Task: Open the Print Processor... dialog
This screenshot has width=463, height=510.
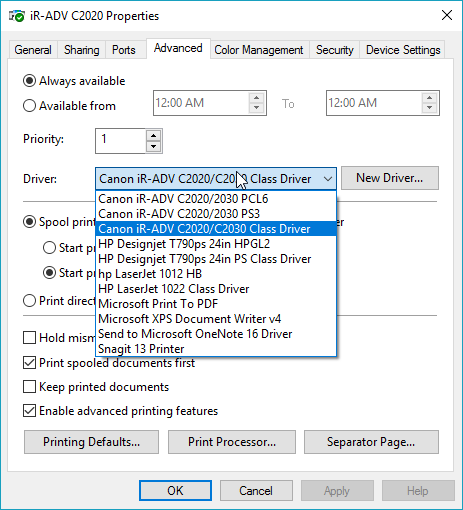Action: 232,442
